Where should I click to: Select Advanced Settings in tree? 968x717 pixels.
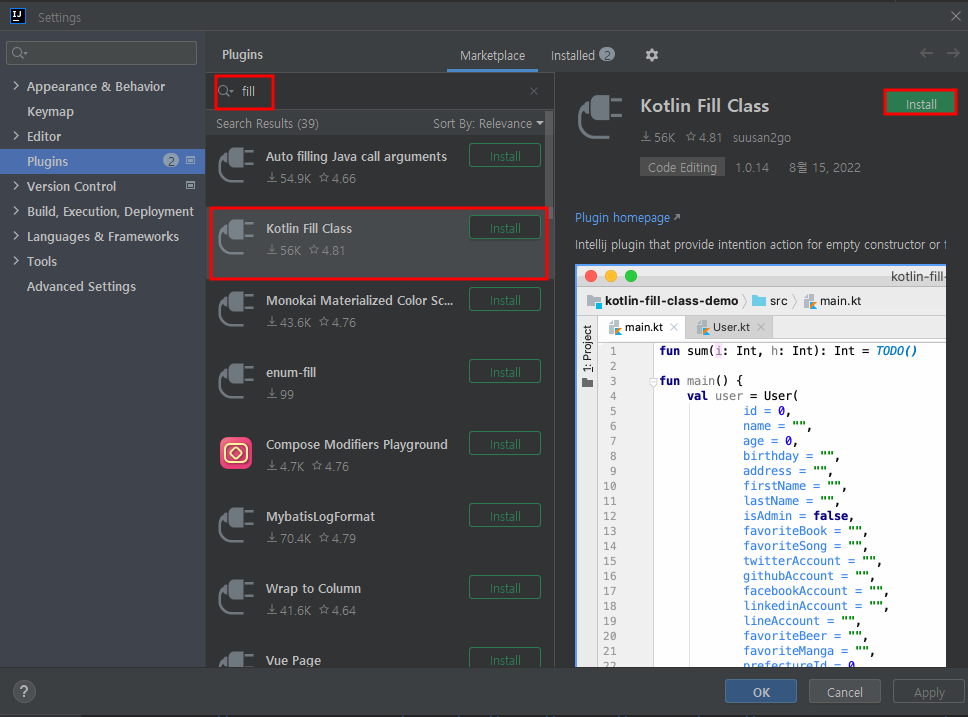tap(81, 287)
